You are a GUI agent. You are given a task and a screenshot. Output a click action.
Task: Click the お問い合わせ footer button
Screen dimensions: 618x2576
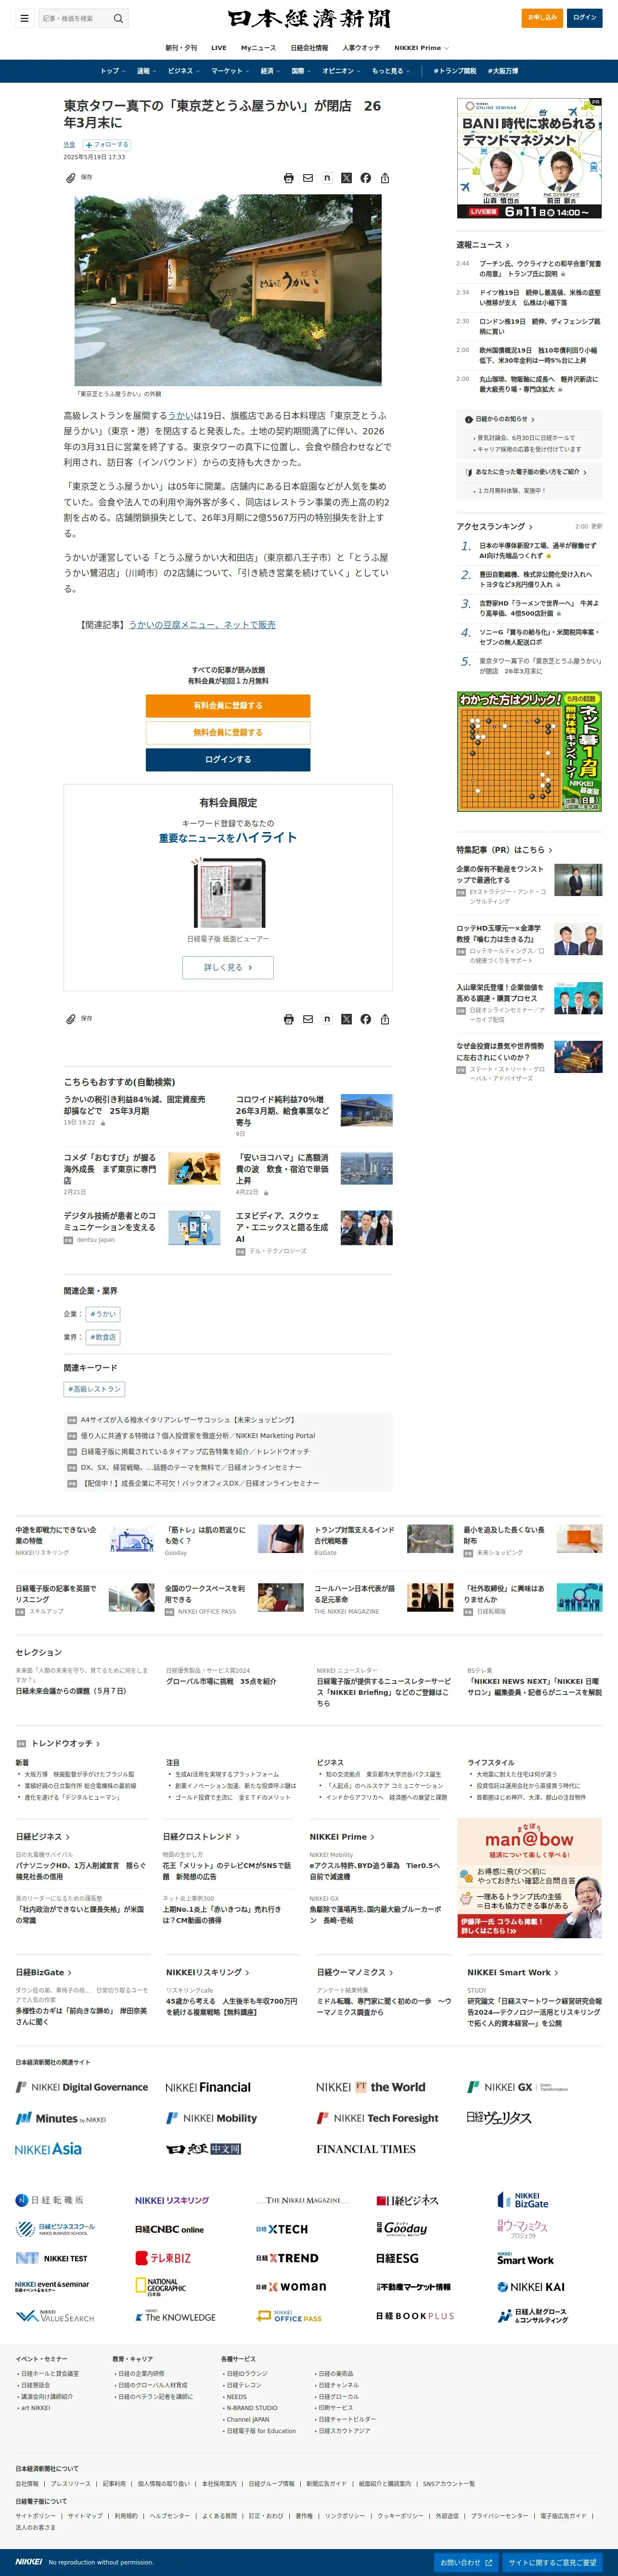pos(466,2562)
